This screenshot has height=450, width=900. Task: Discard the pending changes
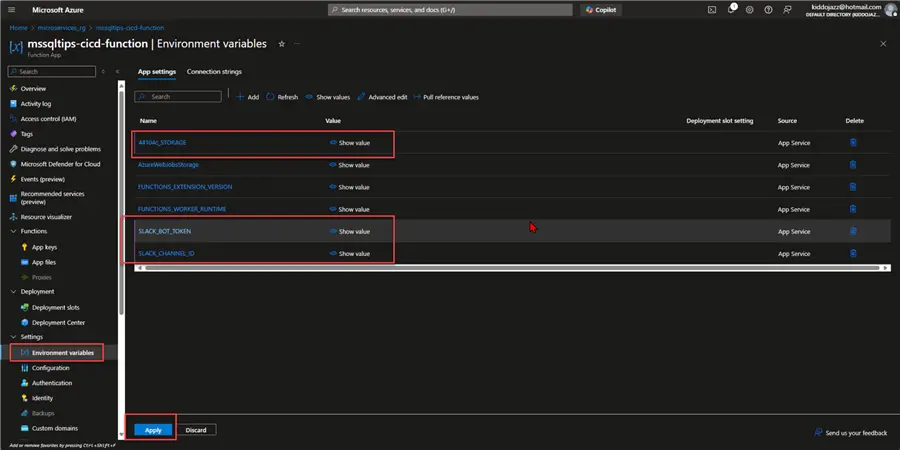tap(196, 430)
